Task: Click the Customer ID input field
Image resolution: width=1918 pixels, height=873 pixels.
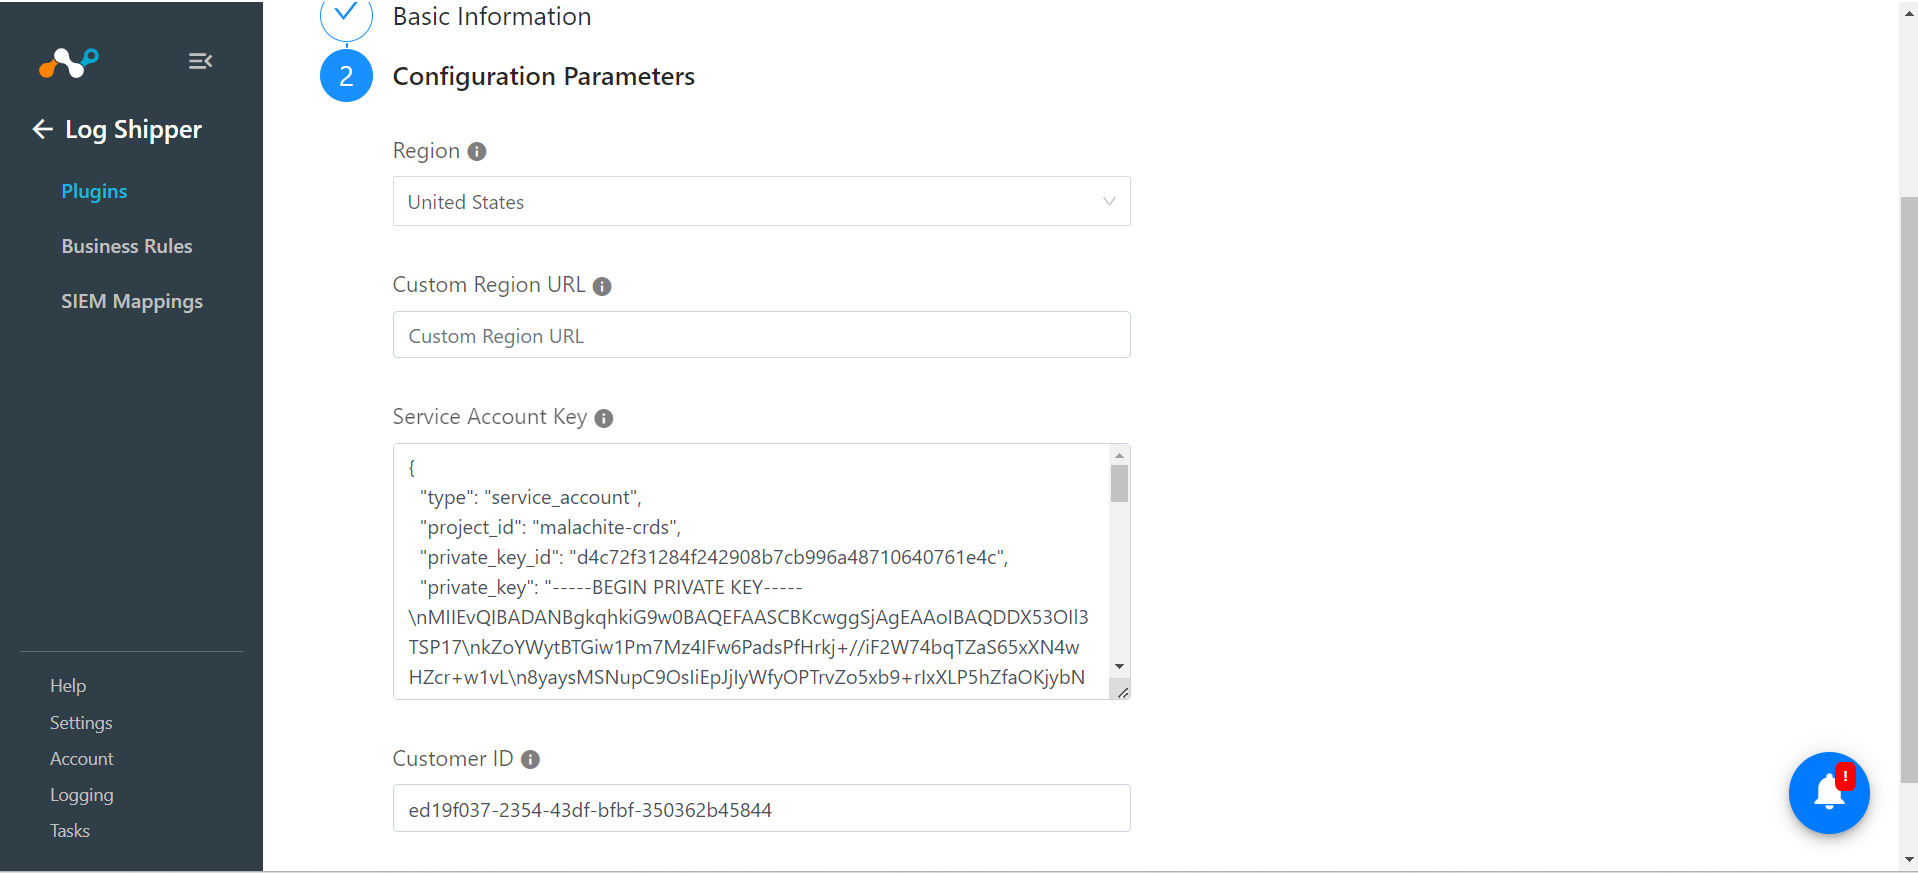Action: click(761, 808)
